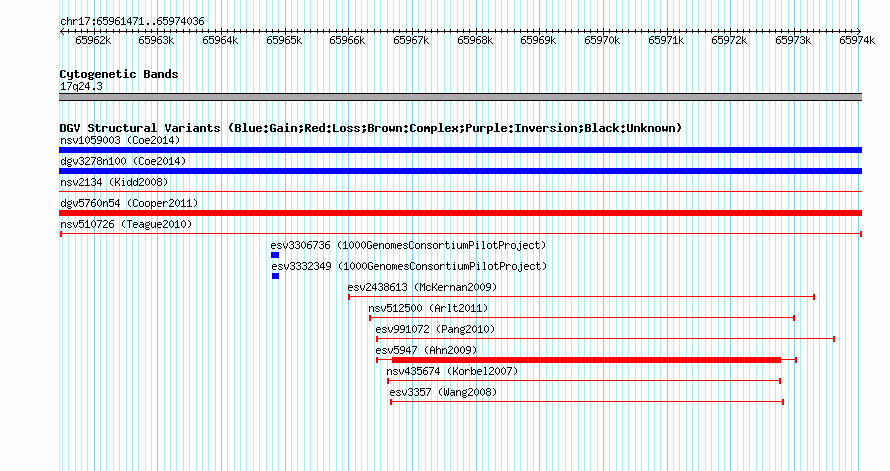Viewport: 890px width, 471px height.
Task: Click the 65973k ruler tick label
Action: point(794,40)
